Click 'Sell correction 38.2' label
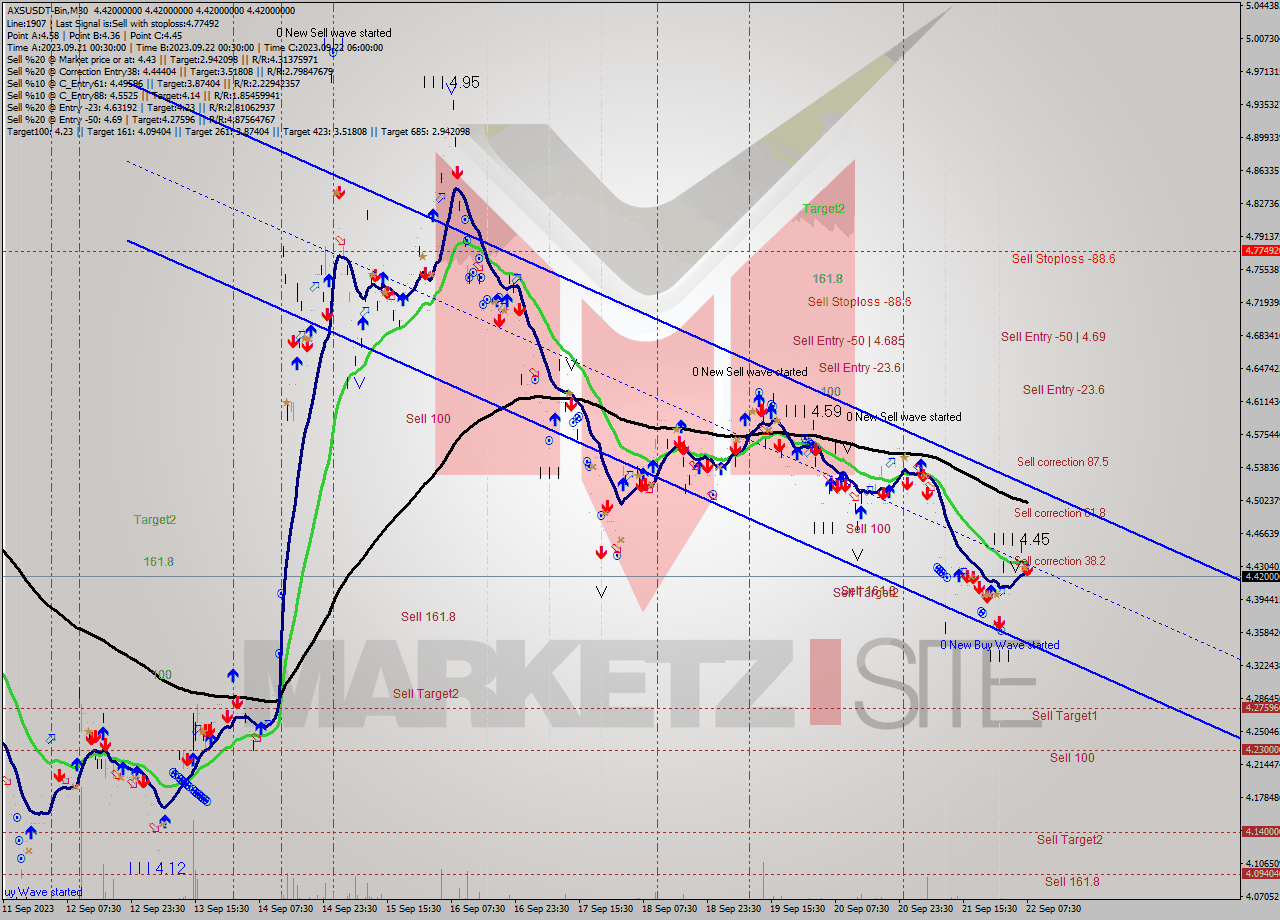This screenshot has width=1280, height=920. click(1060, 561)
